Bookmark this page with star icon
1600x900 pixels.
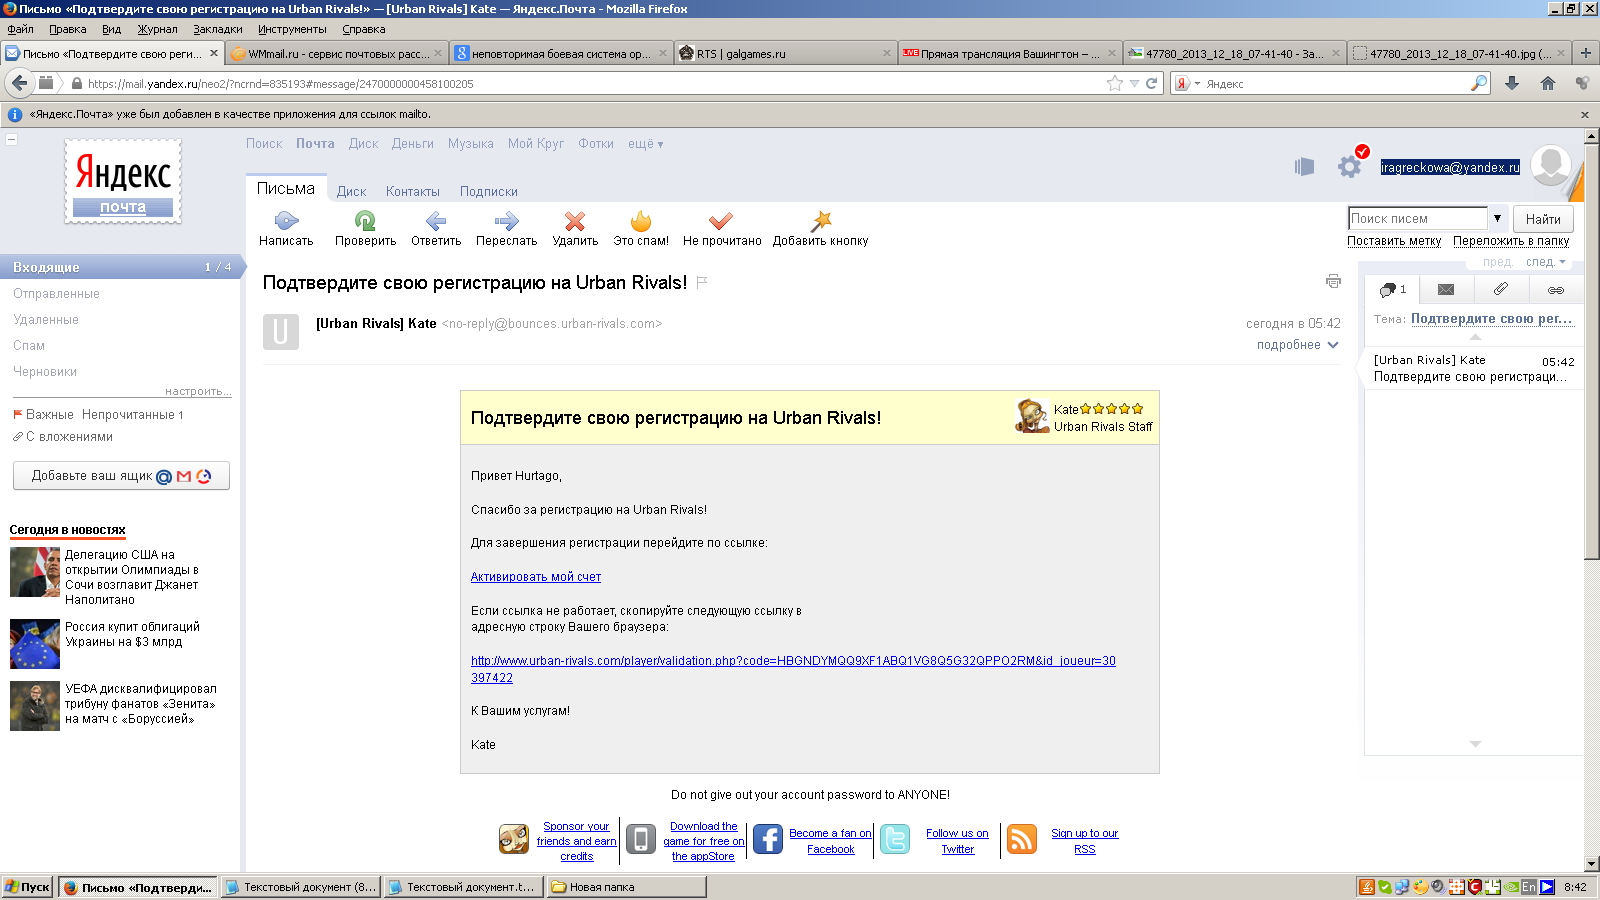coord(1115,84)
